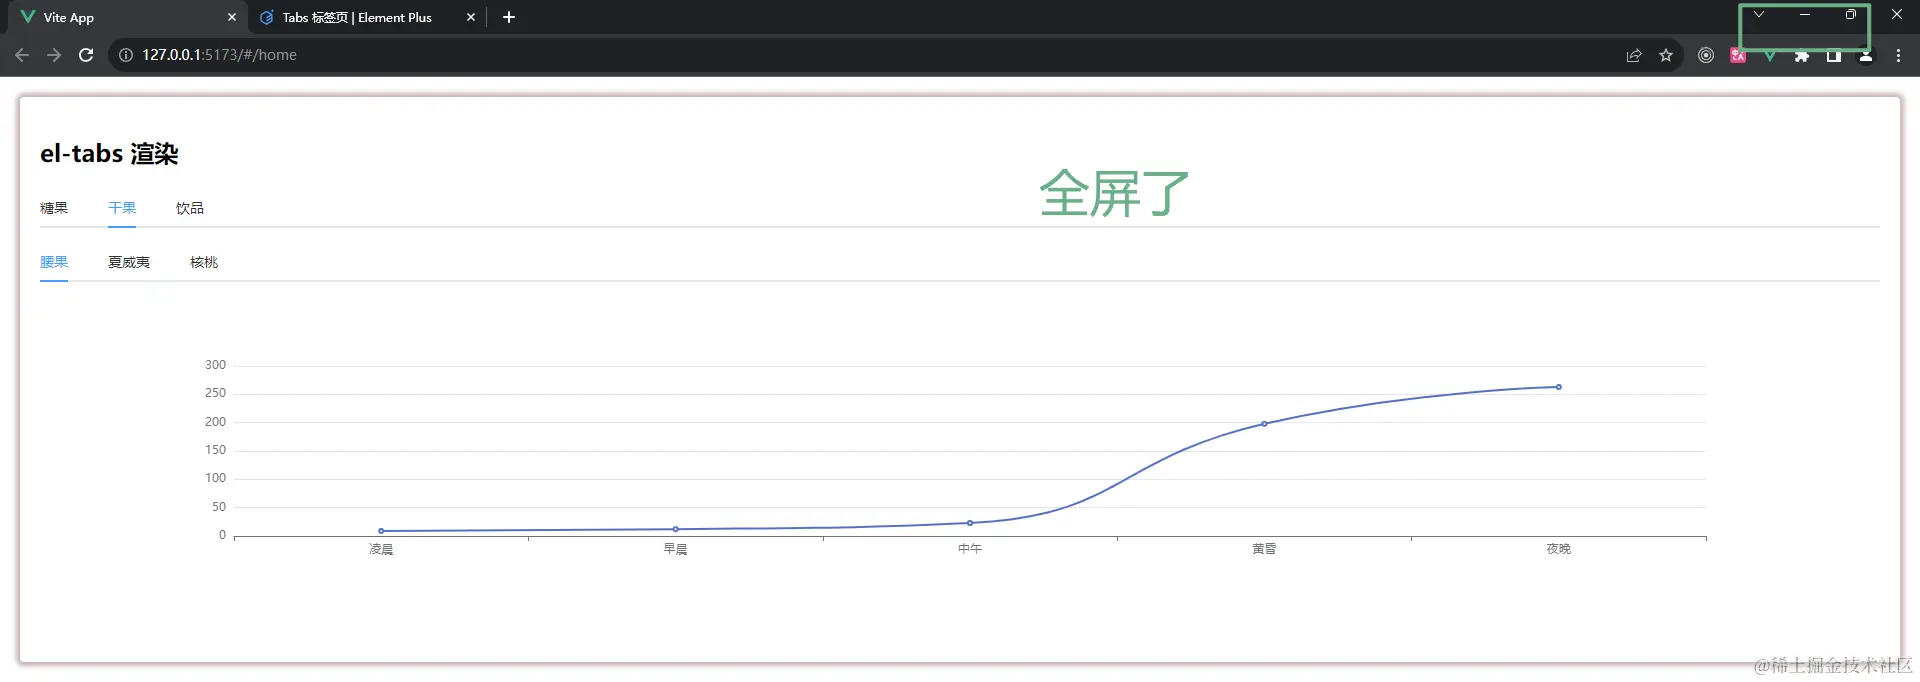Click the 100 y-axis label
This screenshot has height=682, width=1920.
pos(215,478)
